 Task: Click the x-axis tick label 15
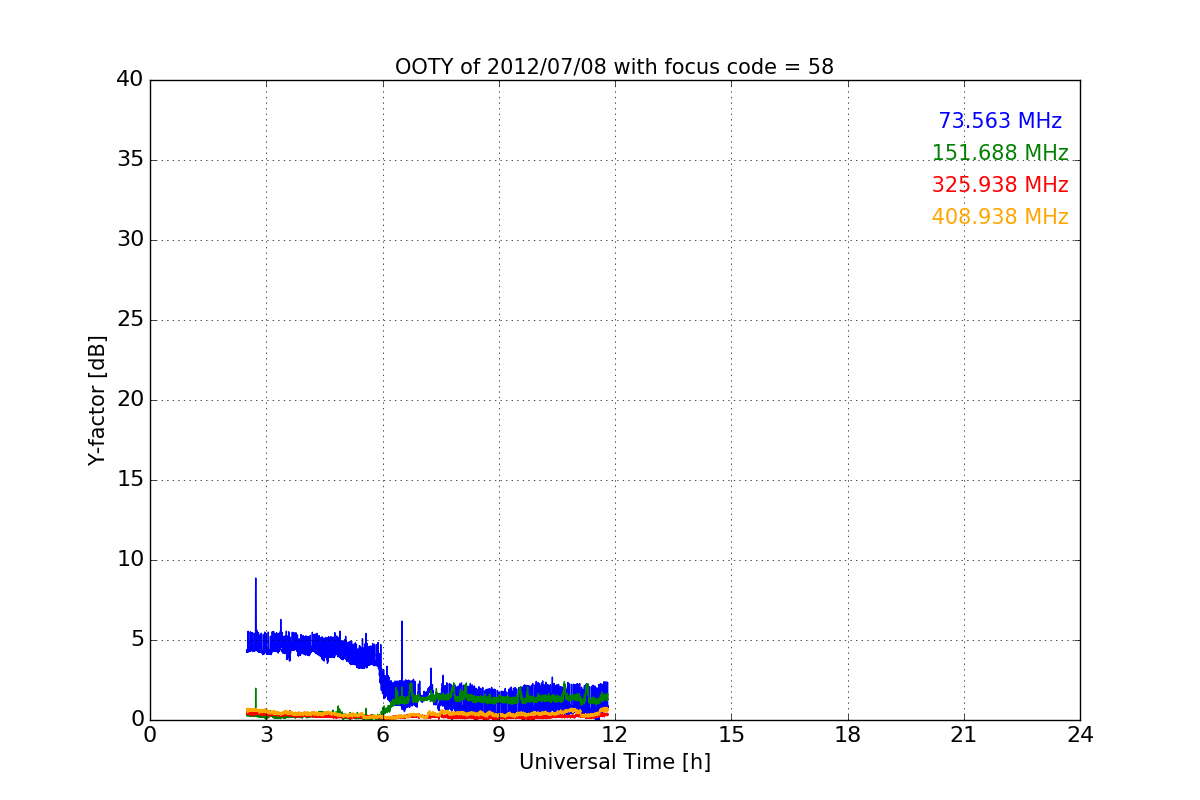coord(731,734)
